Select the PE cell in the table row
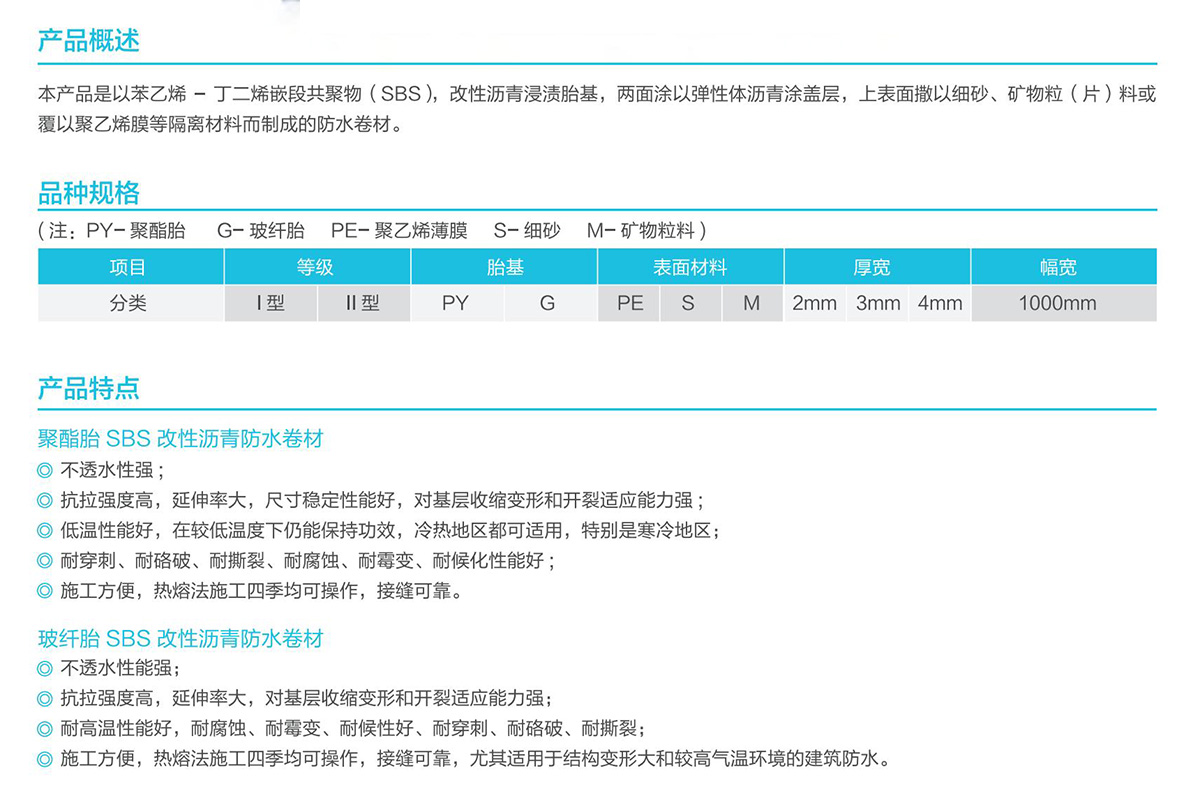 (630, 303)
